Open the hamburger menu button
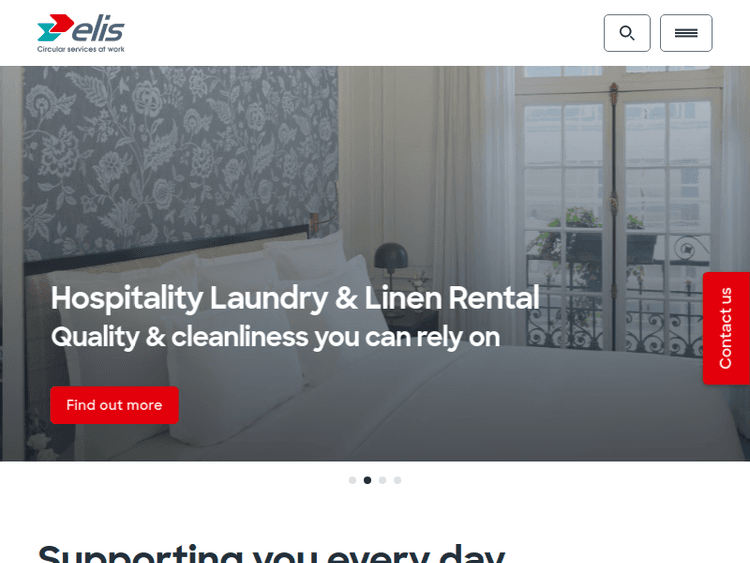The image size is (750, 563). 686,33
